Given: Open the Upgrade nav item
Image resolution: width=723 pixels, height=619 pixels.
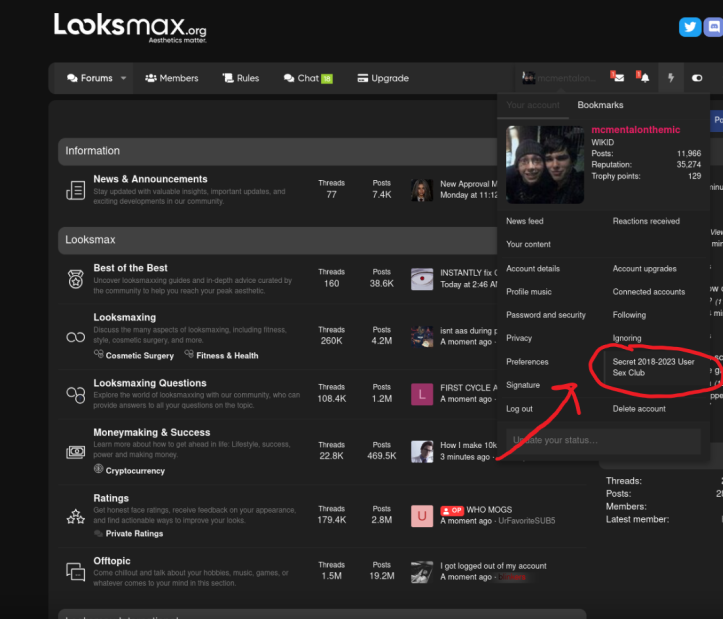Looking at the screenshot, I should click(383, 78).
